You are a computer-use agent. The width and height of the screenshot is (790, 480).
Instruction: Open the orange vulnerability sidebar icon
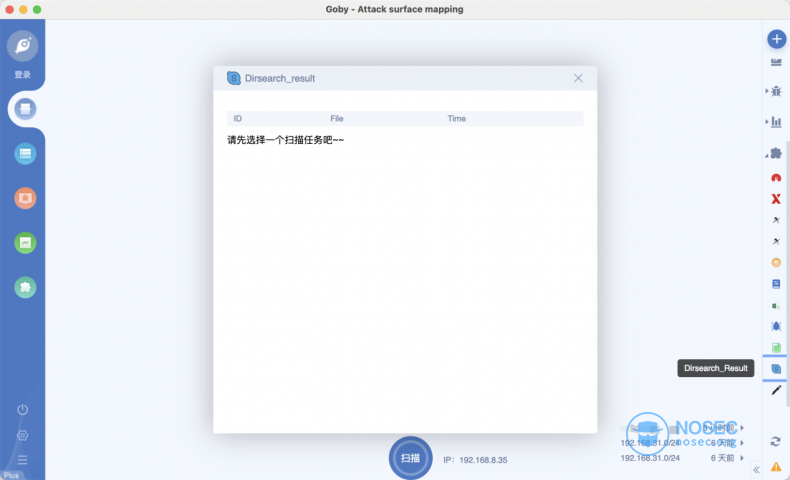[x=25, y=198]
